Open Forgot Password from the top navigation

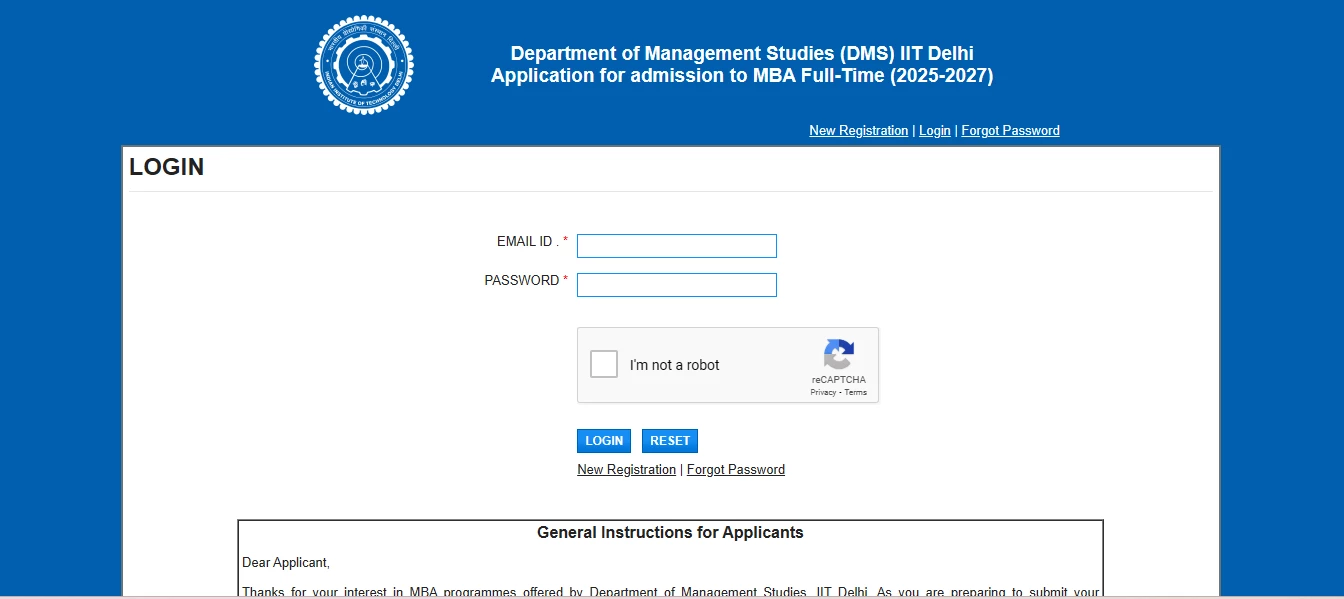tap(1010, 130)
